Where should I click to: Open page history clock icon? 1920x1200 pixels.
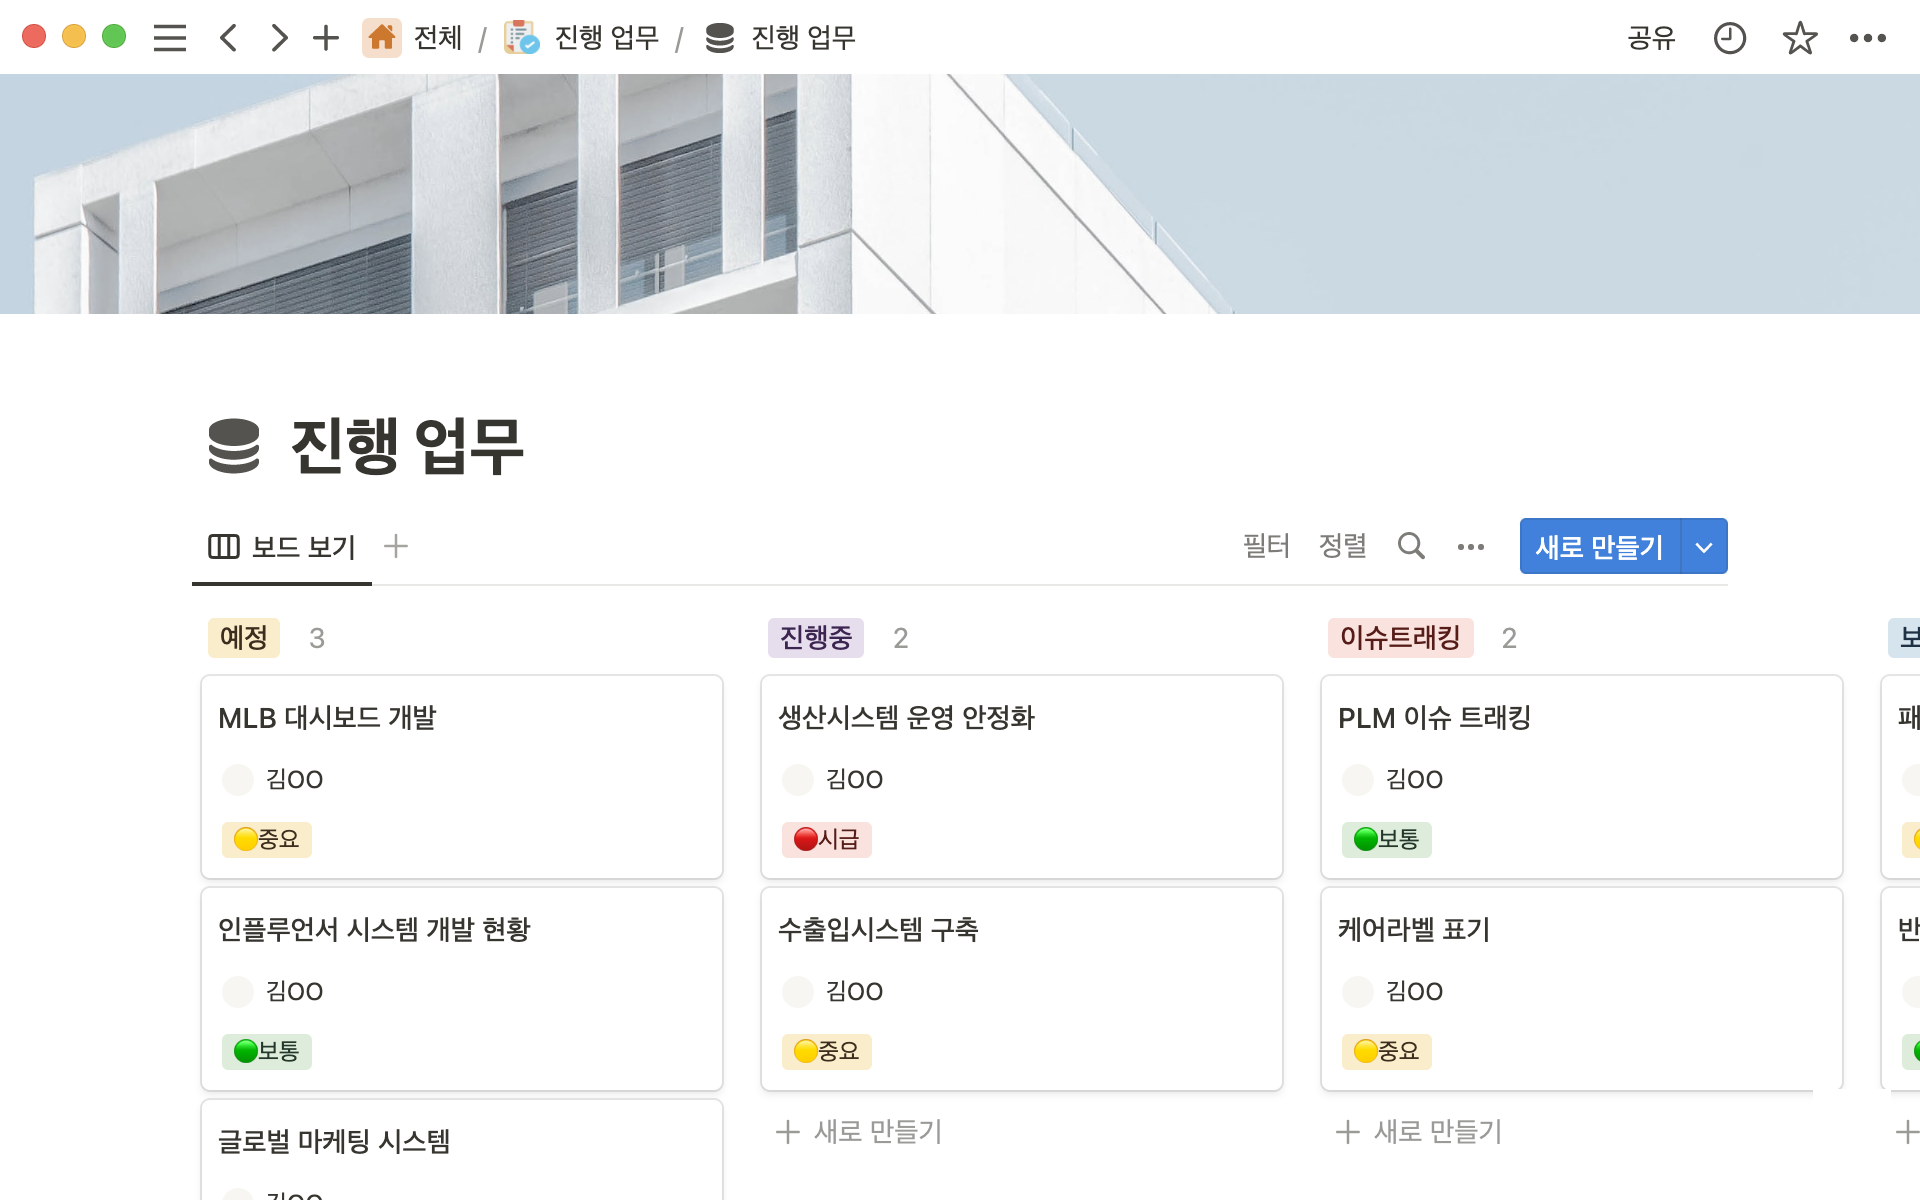point(1729,38)
